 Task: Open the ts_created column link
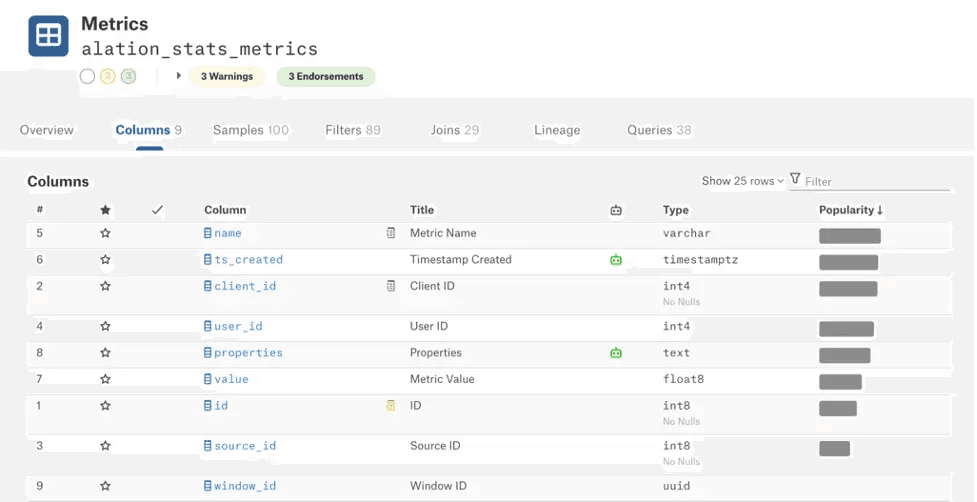248,260
